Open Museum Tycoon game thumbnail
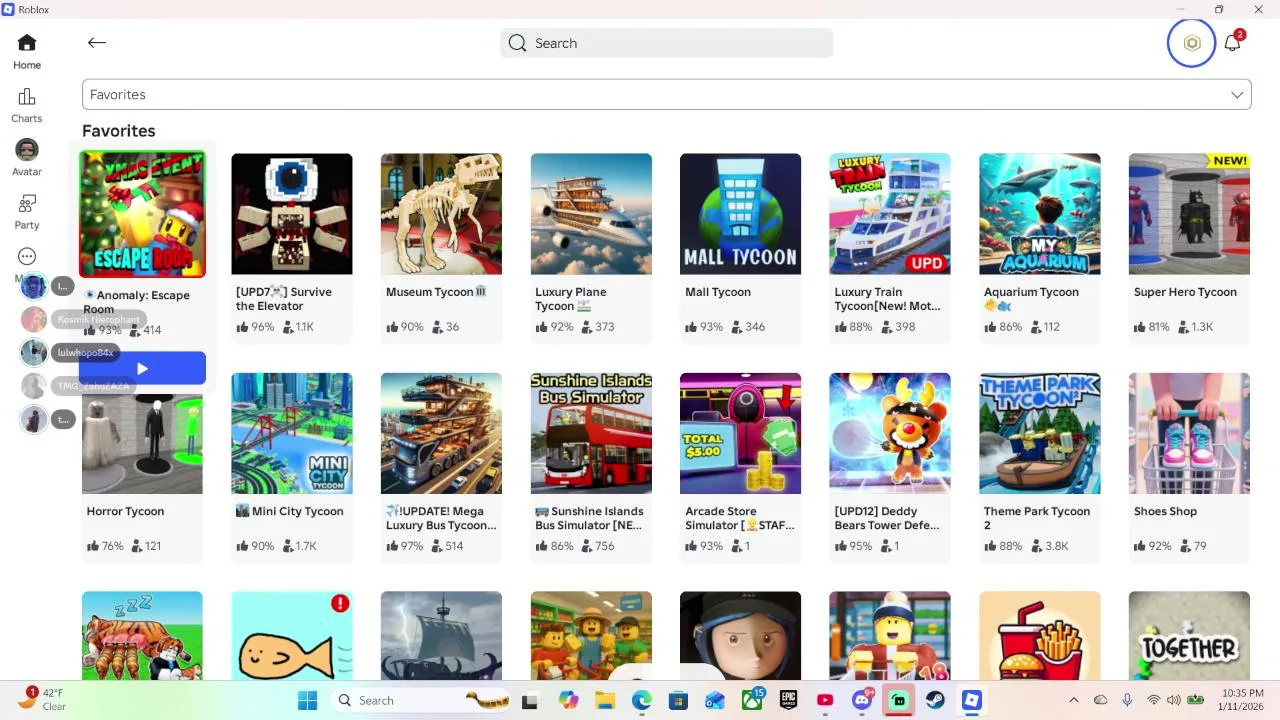This screenshot has width=1280, height=720. coord(441,214)
